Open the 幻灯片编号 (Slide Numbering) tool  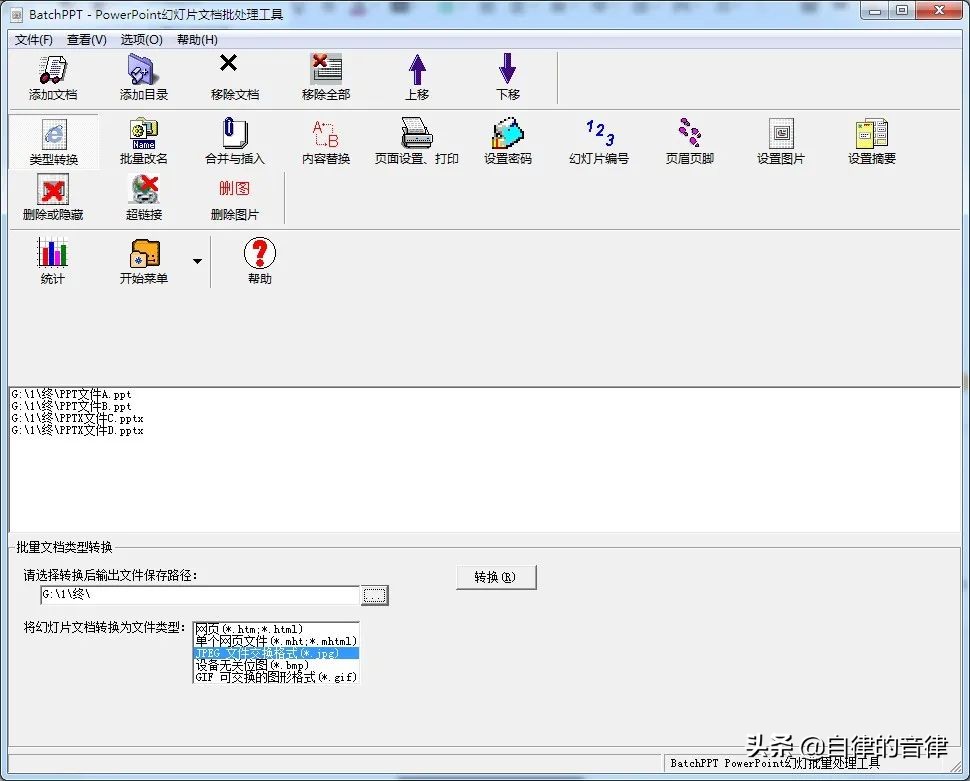(x=599, y=142)
